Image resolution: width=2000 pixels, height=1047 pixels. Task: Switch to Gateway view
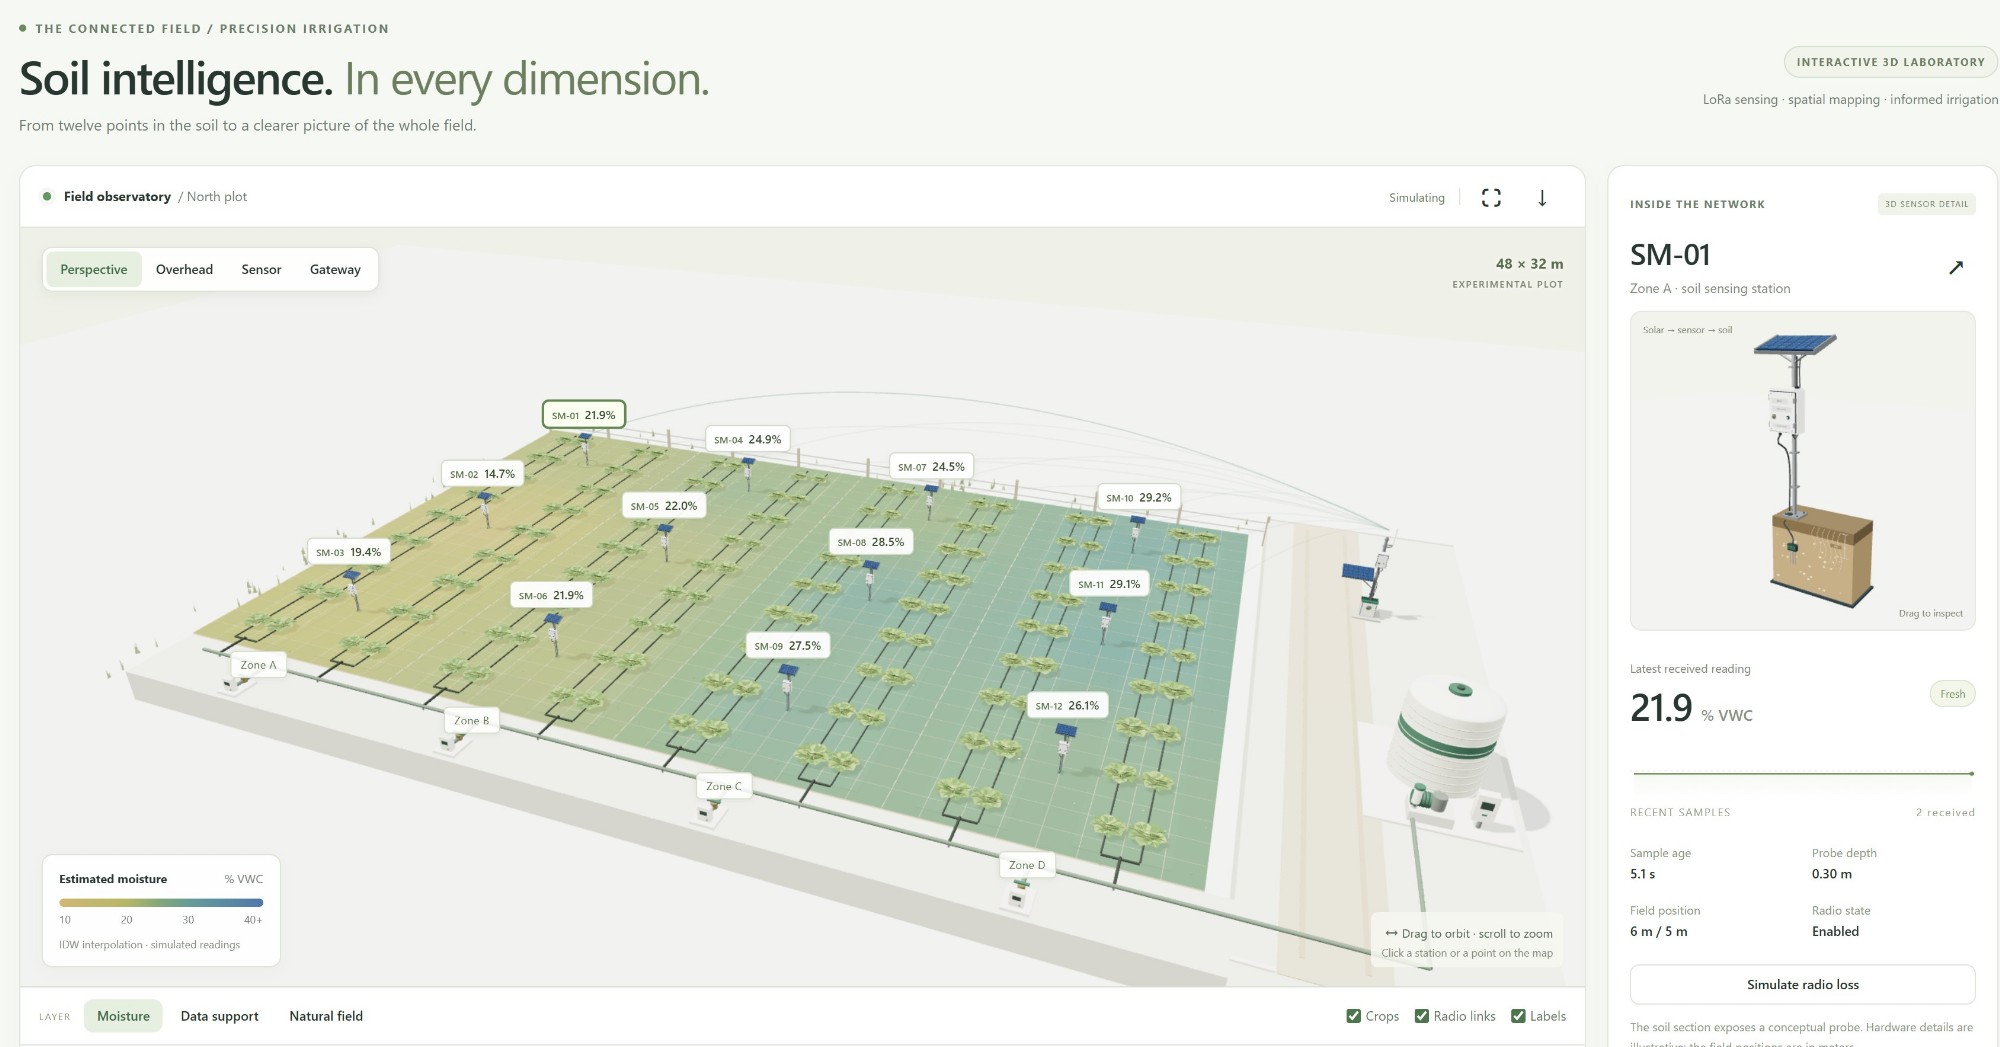(x=335, y=269)
